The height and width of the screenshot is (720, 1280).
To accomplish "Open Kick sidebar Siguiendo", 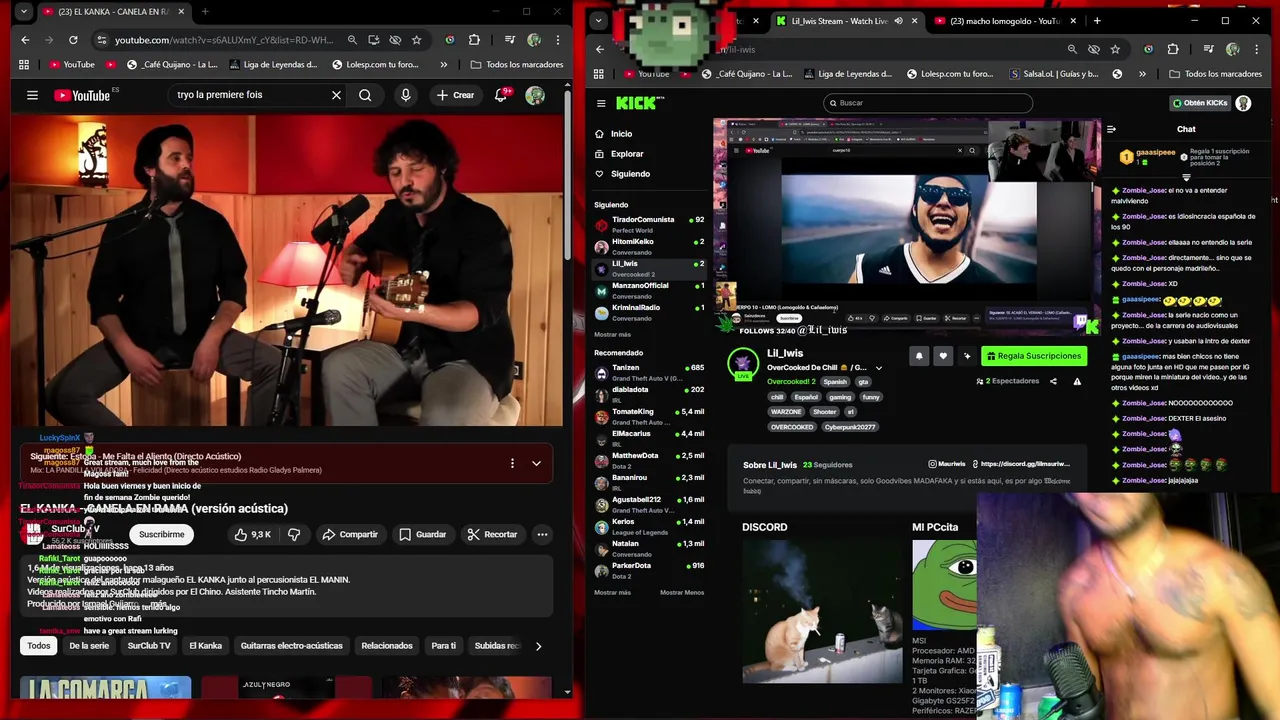I will click(x=630, y=174).
